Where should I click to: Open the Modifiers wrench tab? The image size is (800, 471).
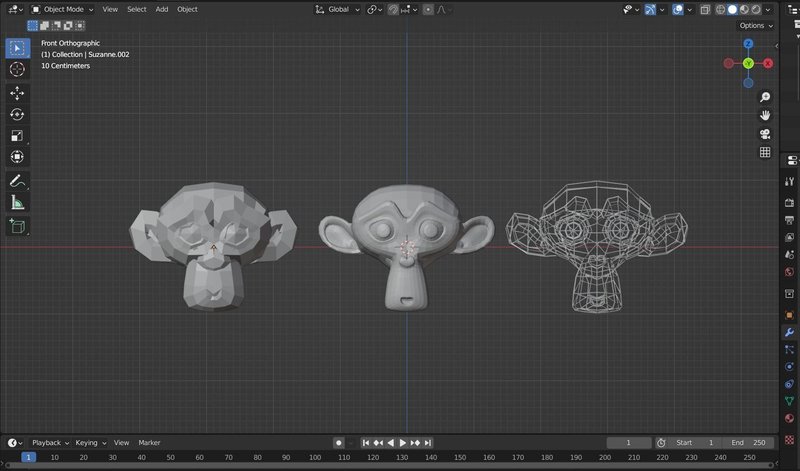789,332
